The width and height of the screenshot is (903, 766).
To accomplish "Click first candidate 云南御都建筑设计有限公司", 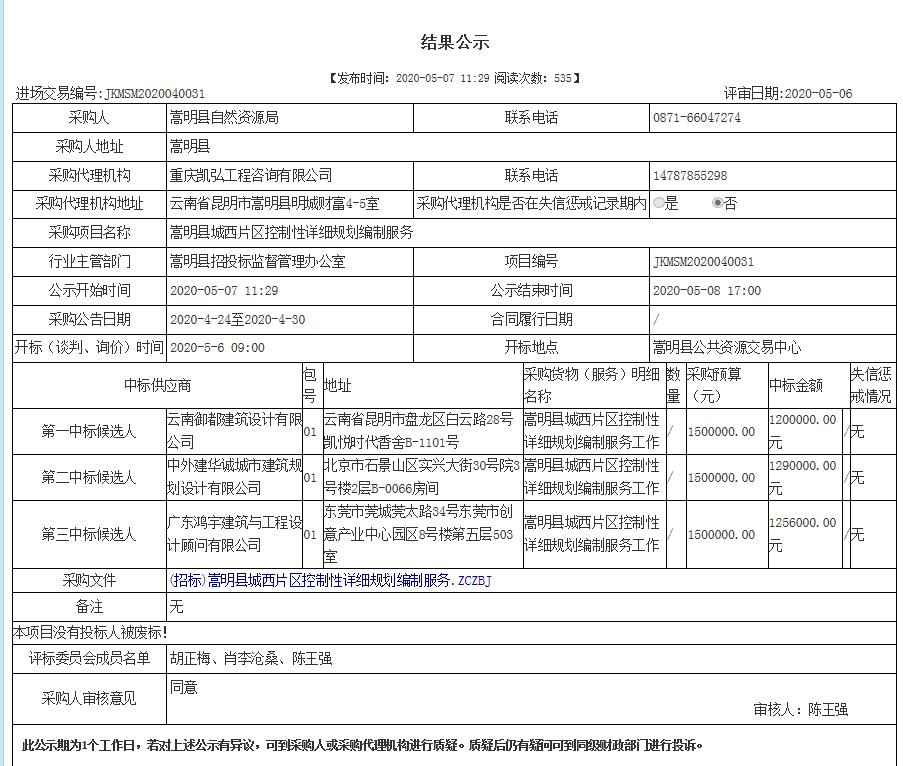I will click(x=234, y=431).
